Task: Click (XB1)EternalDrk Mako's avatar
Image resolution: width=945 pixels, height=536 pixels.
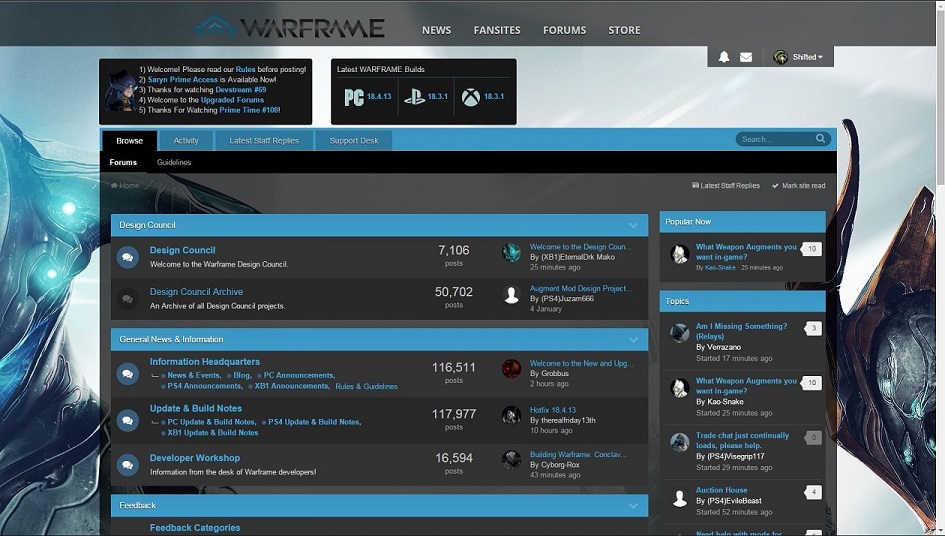Action: pyautogui.click(x=511, y=253)
